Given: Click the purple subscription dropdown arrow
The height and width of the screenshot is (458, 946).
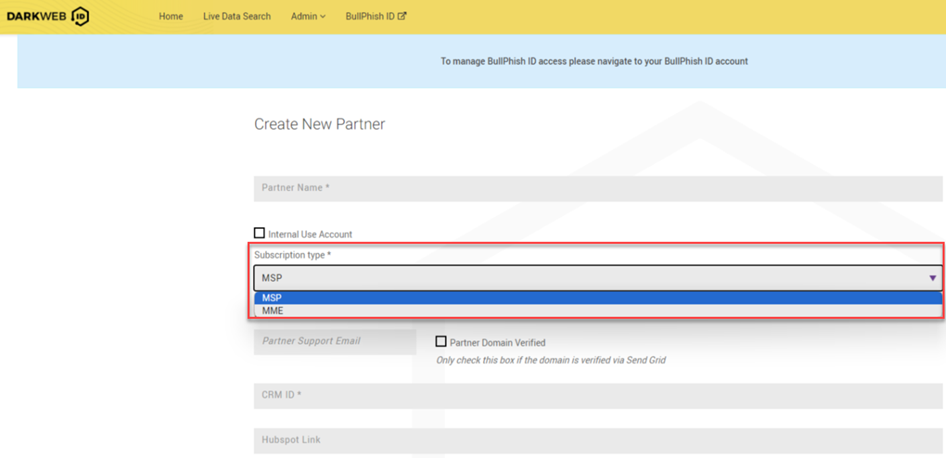Looking at the screenshot, I should tap(932, 278).
